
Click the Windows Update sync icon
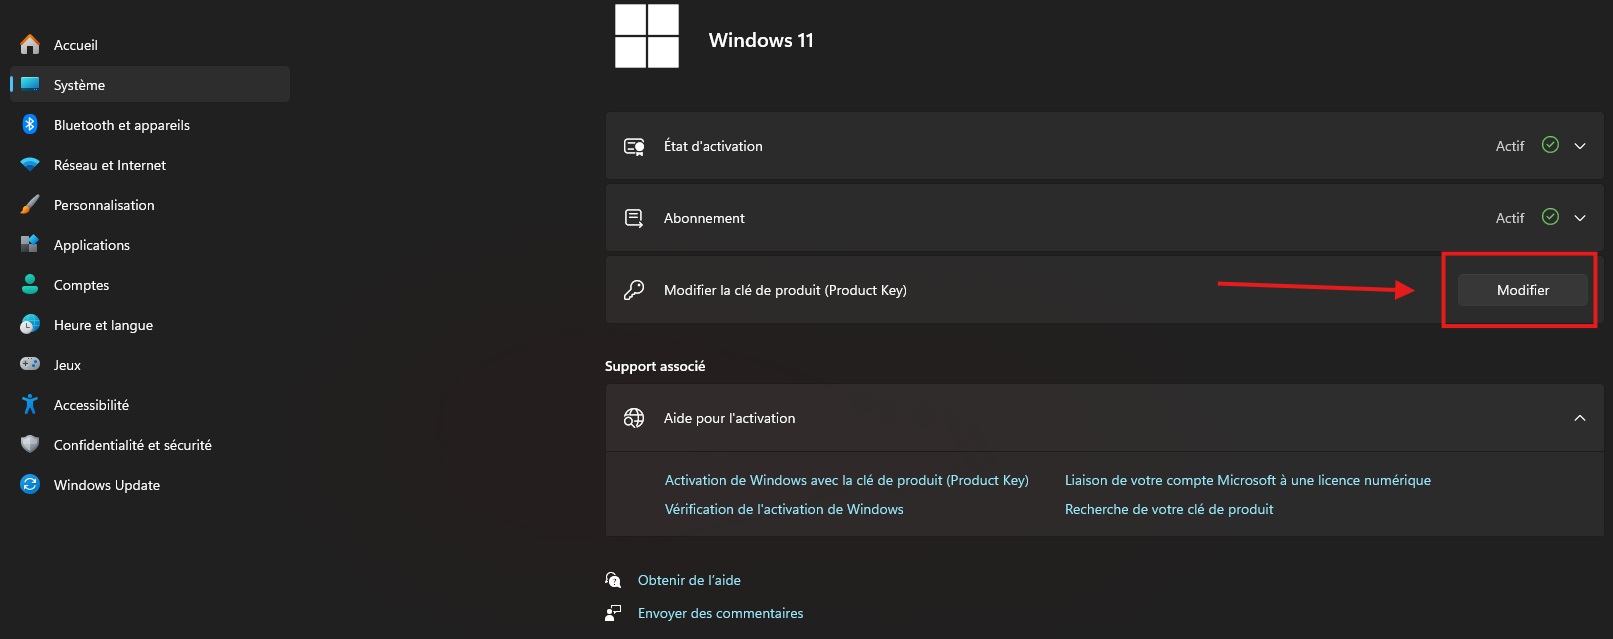pos(30,484)
